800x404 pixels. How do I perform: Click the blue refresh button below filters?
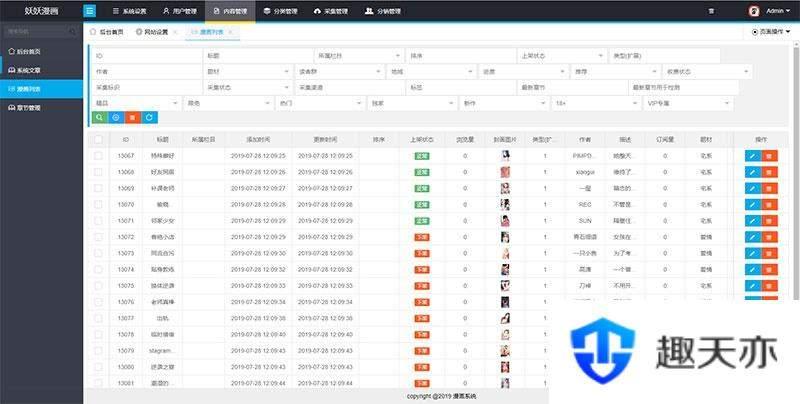pos(149,117)
